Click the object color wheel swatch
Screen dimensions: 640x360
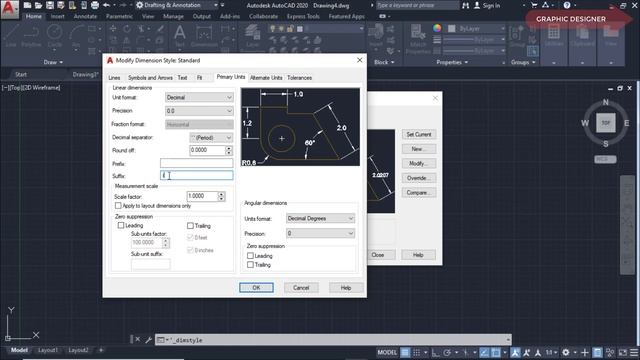click(x=437, y=28)
